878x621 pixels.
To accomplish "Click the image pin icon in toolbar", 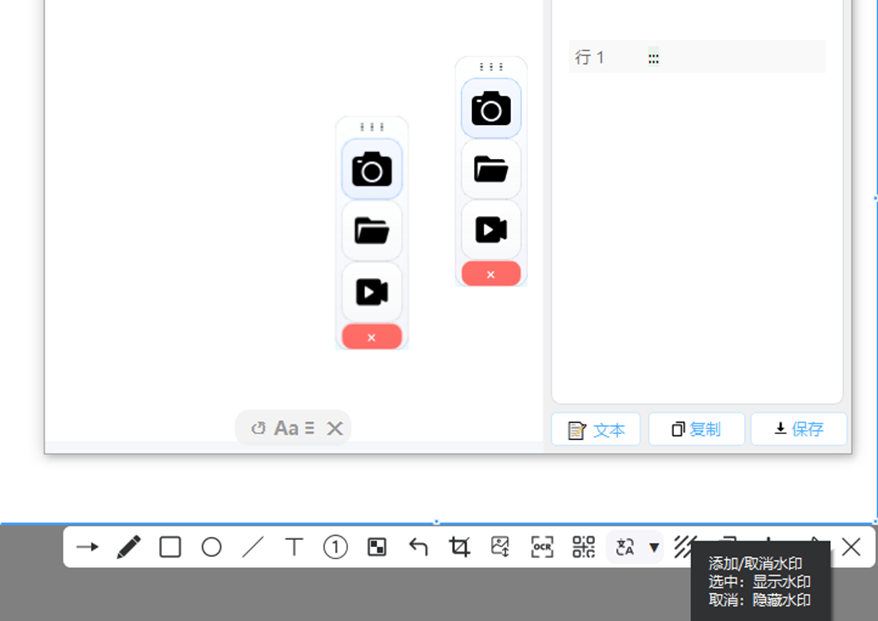I will [x=501, y=547].
